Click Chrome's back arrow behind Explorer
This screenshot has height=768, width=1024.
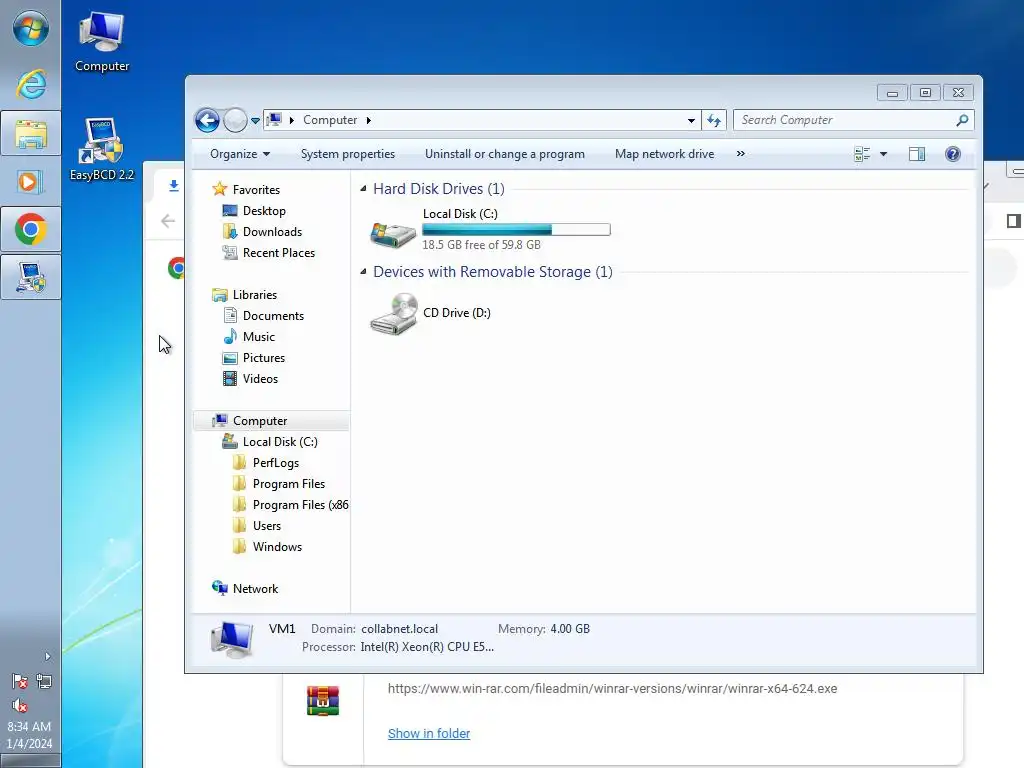(168, 221)
